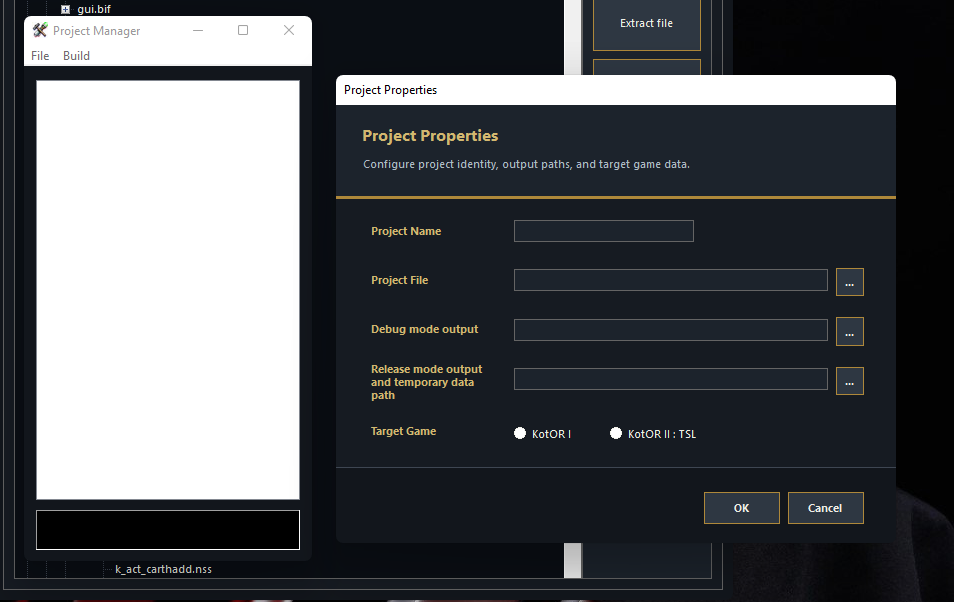Screen dimensions: 954x602
Task: Expand the gui.bif tree node
Action: click(x=65, y=9)
